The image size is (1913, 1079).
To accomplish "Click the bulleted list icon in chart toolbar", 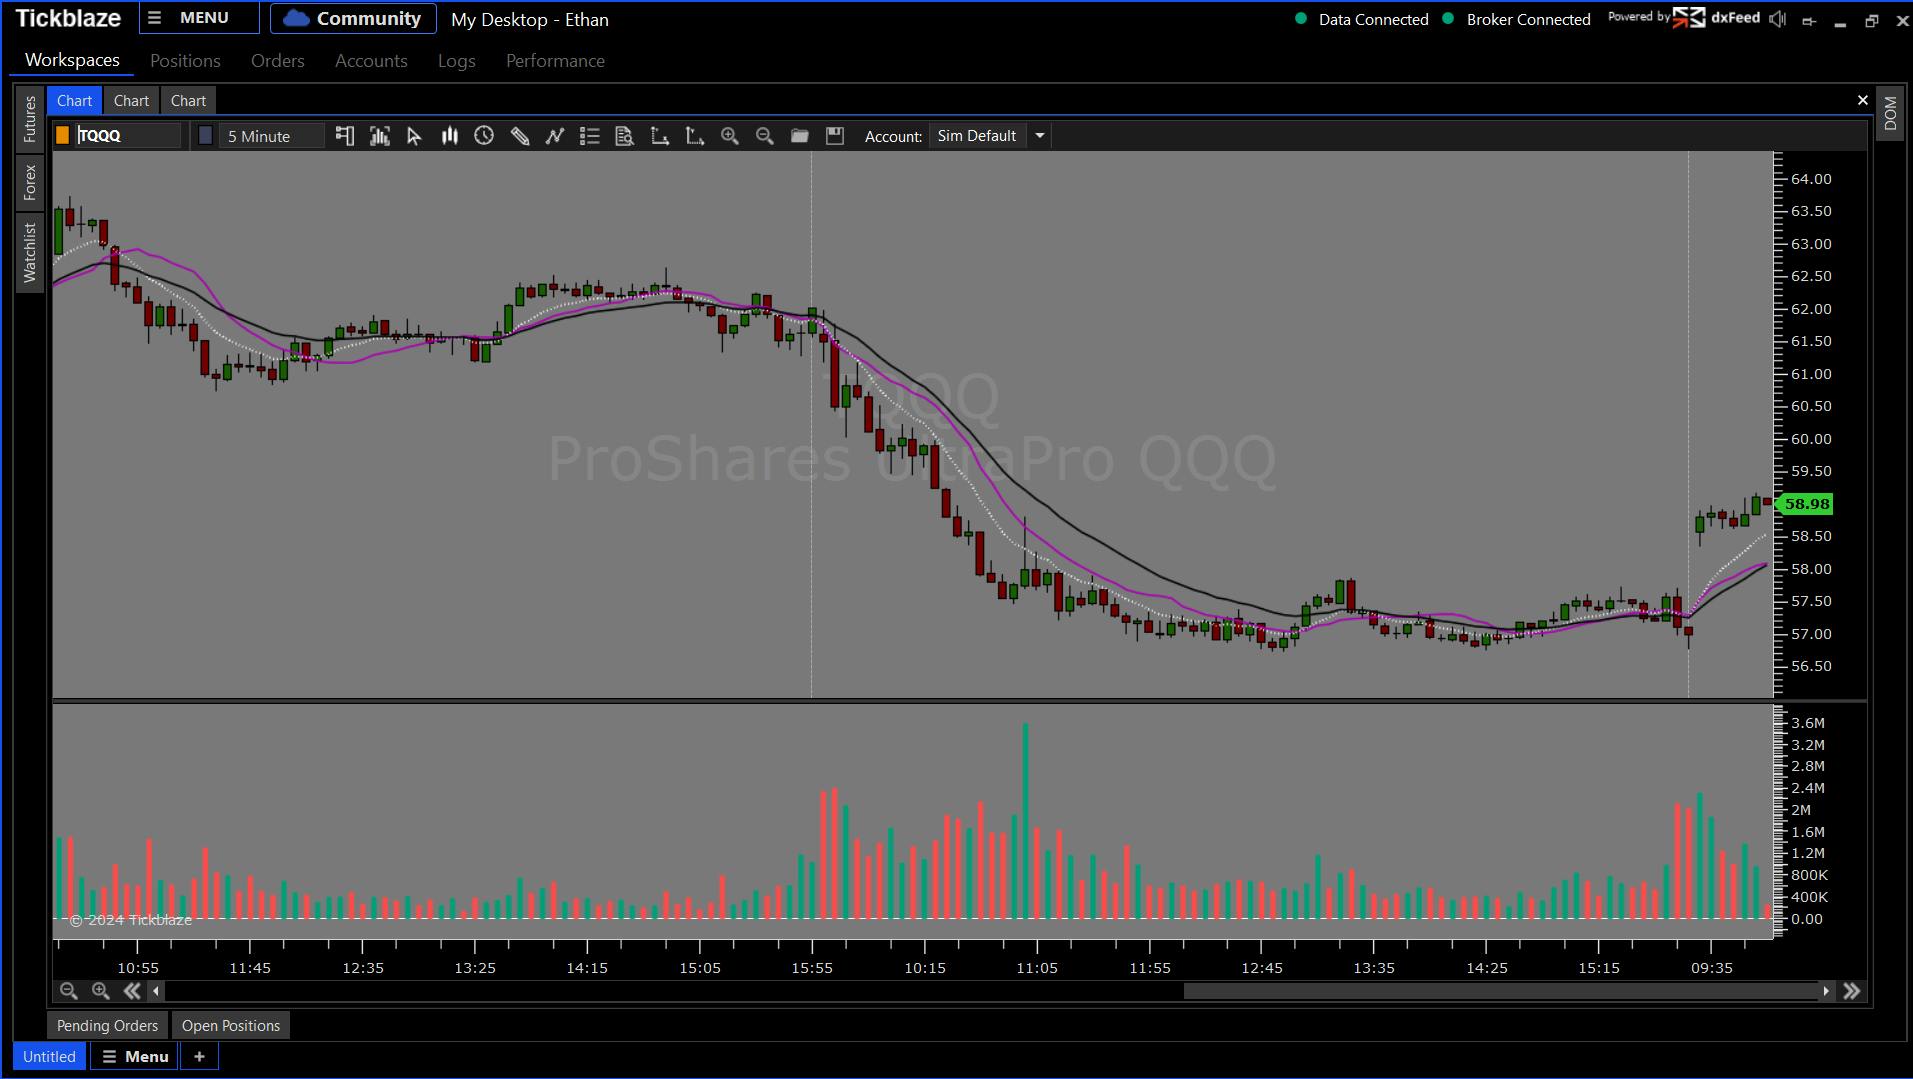I will 590,136.
